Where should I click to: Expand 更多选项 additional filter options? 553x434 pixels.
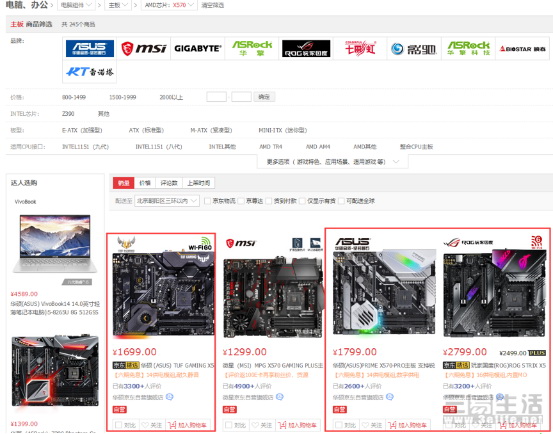[333, 162]
